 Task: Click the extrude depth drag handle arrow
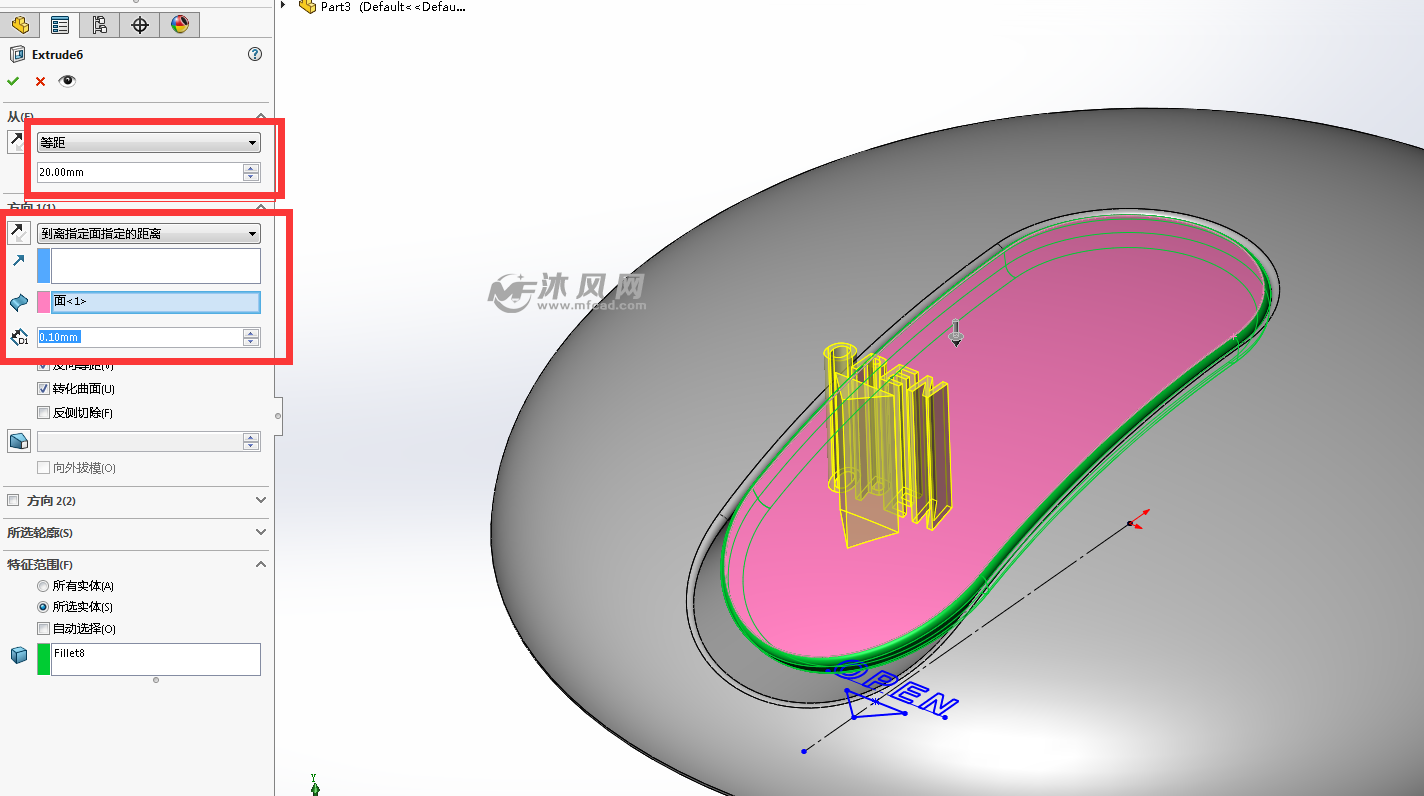[955, 333]
